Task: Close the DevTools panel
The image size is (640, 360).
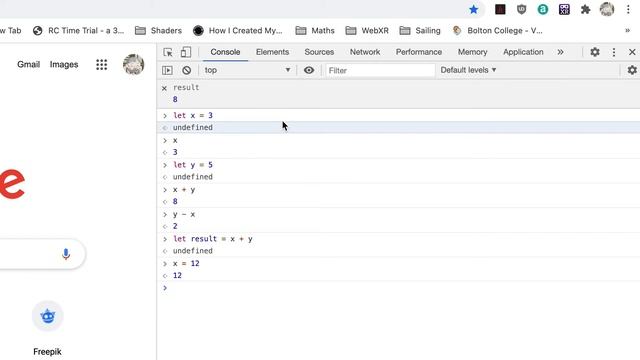Action: point(632,52)
